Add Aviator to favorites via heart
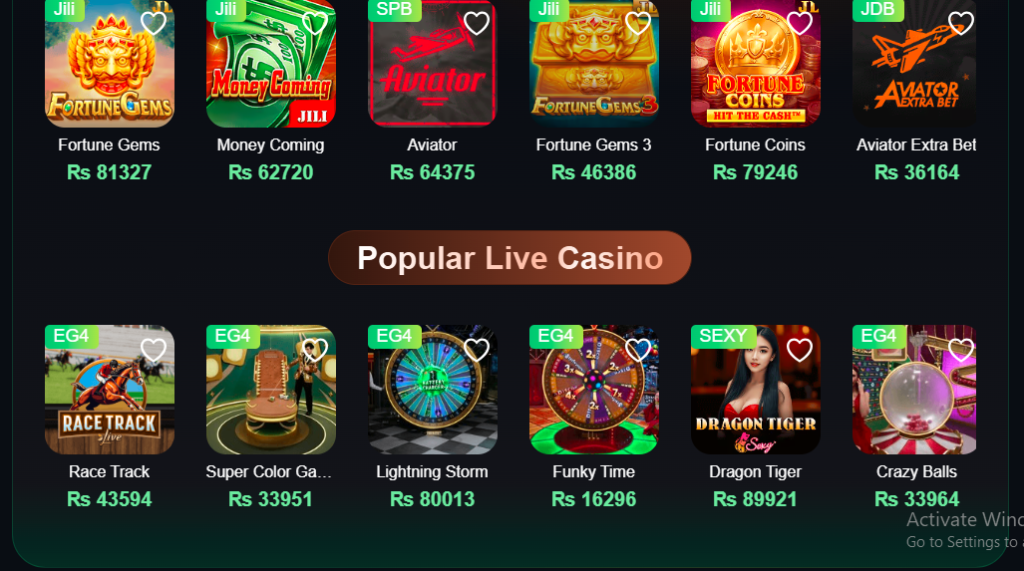This screenshot has width=1024, height=571. coord(477,24)
